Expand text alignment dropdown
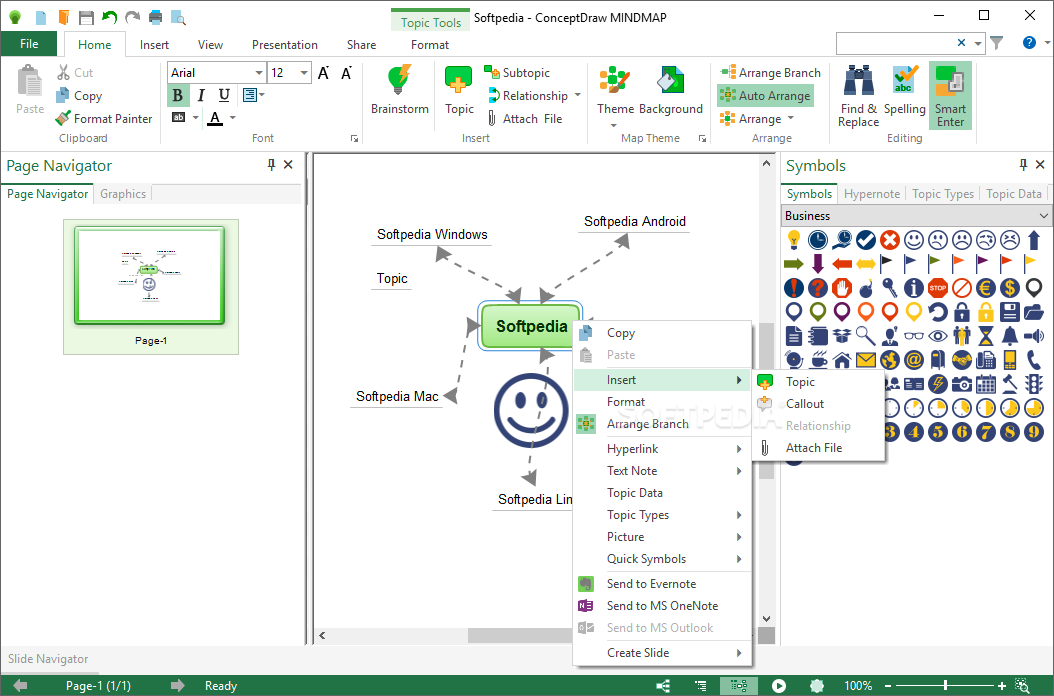 coord(261,95)
